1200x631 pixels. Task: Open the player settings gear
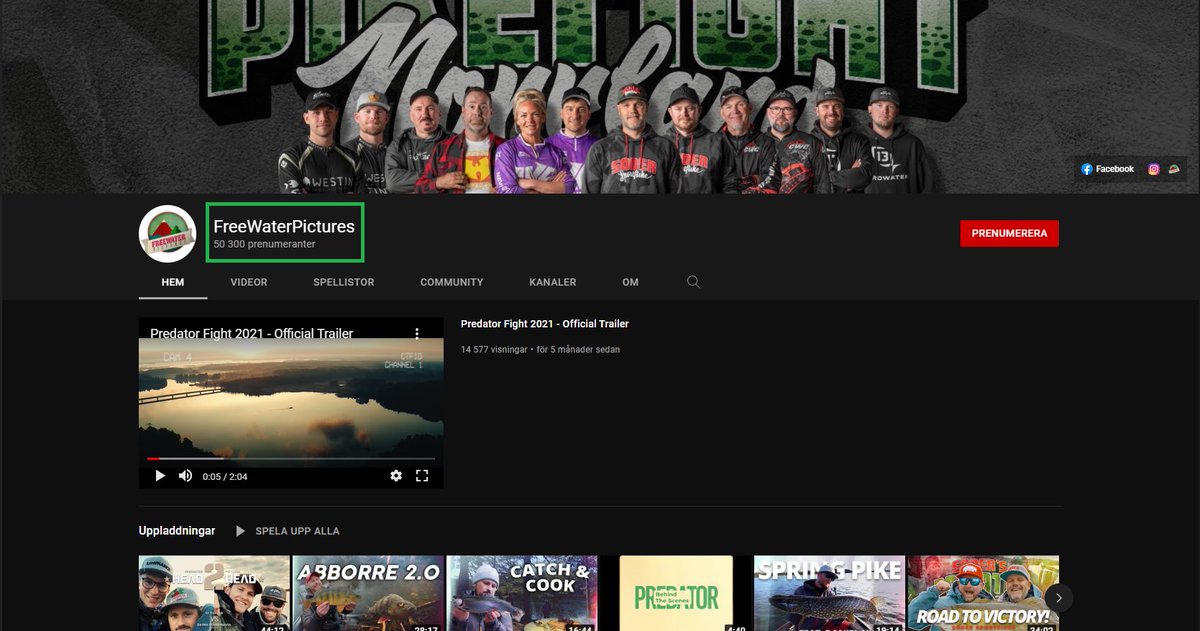point(396,476)
